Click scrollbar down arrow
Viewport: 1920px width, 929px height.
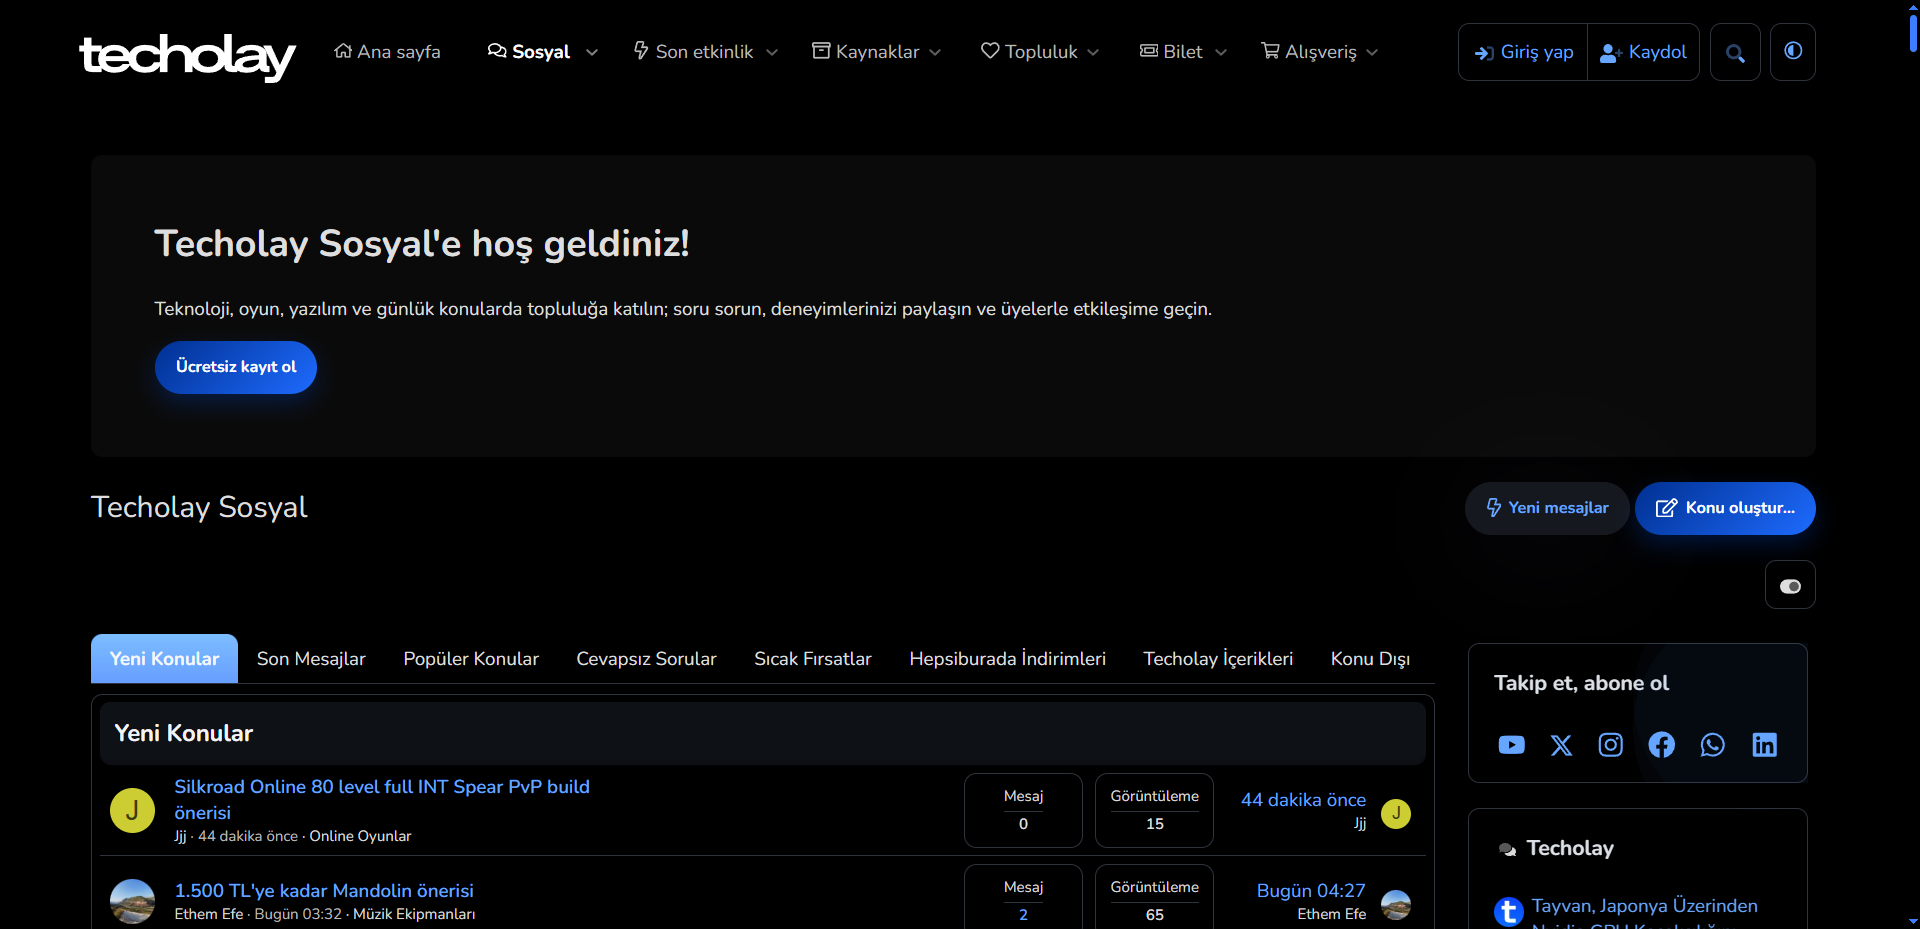tap(1913, 921)
